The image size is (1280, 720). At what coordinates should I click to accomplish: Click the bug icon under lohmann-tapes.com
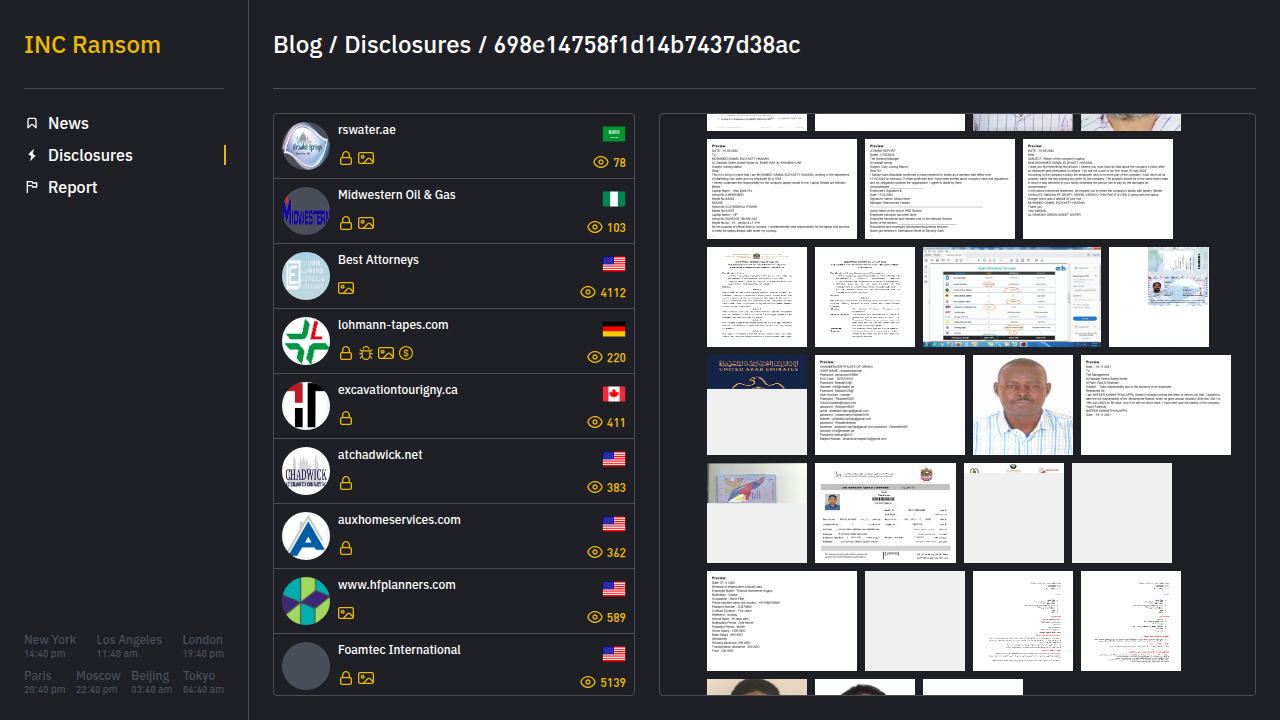coord(366,353)
